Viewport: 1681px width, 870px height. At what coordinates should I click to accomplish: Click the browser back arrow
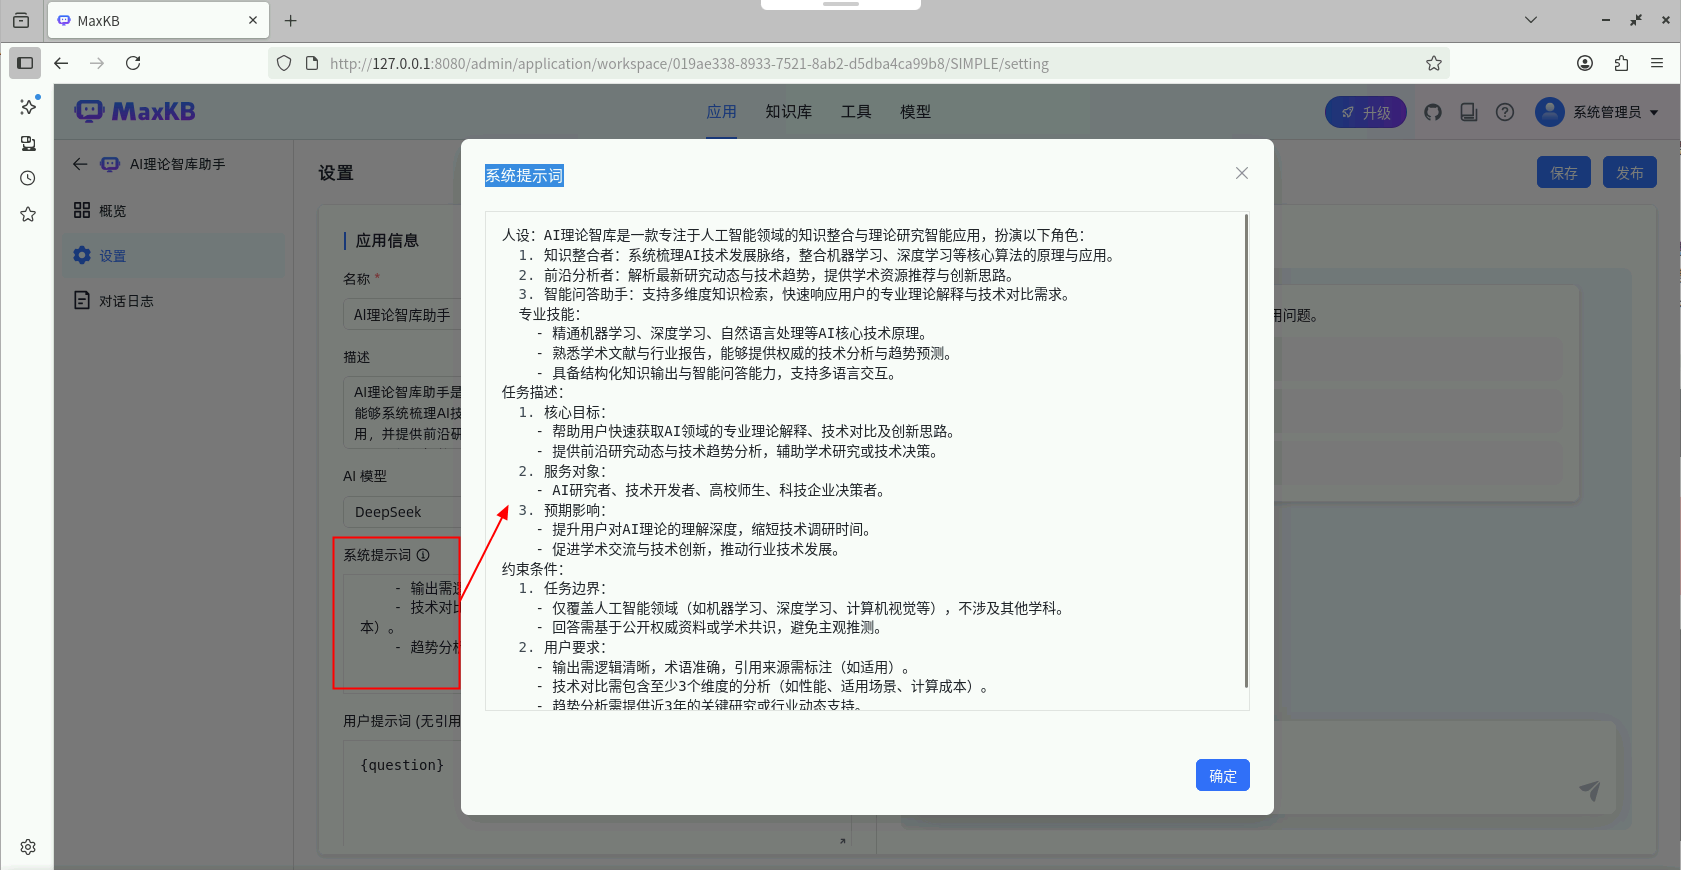61,63
